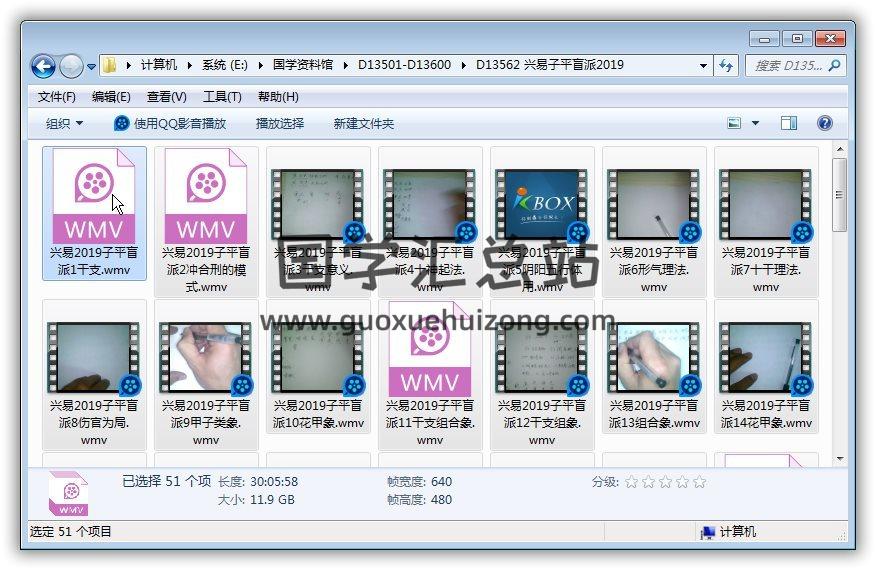Expand the view options dropdown arrow
The image size is (876, 570).
pyautogui.click(x=755, y=124)
